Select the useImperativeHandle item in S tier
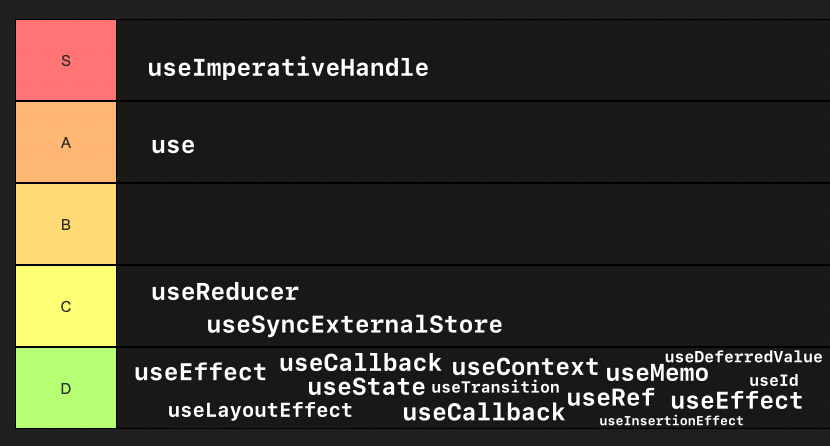The width and height of the screenshot is (830, 446). 288,68
